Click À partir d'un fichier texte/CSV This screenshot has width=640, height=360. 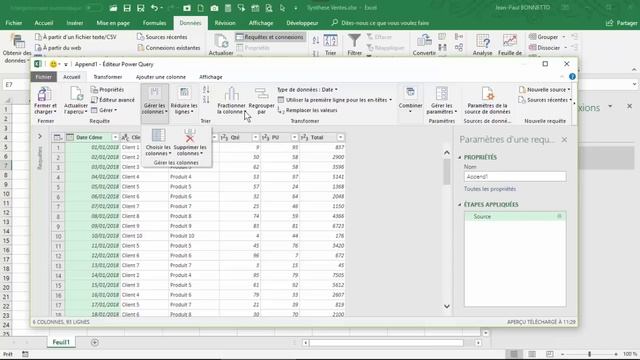[76, 37]
